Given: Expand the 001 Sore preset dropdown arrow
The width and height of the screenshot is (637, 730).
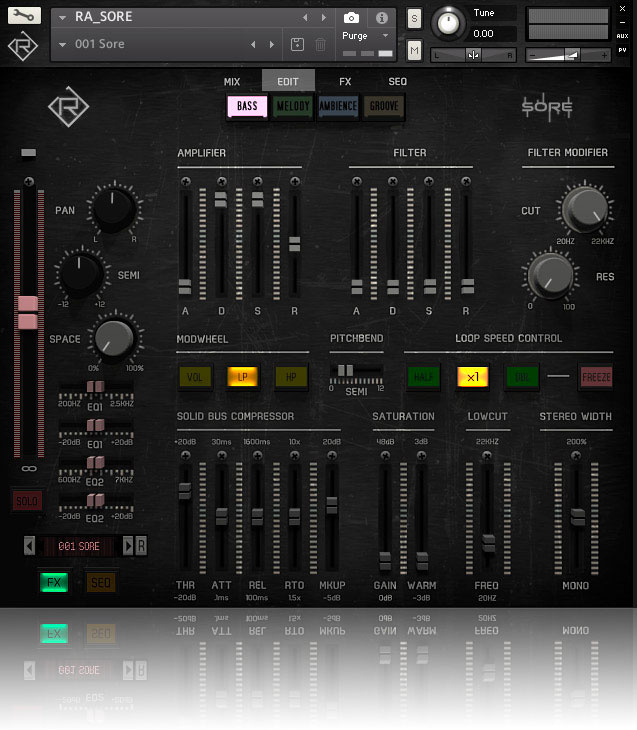Looking at the screenshot, I should click(x=63, y=44).
